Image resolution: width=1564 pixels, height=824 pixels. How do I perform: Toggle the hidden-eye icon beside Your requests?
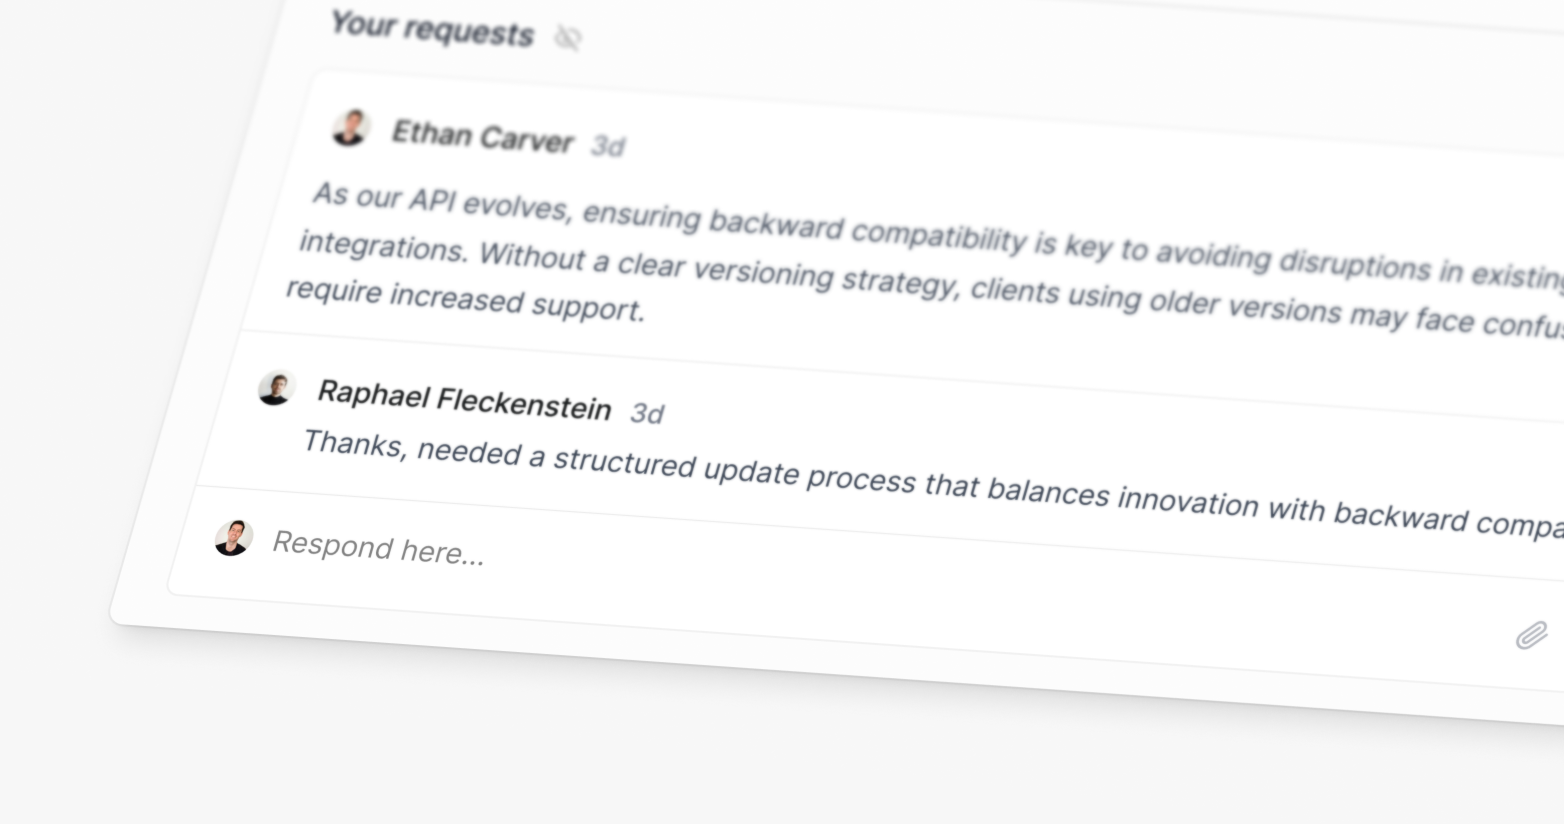[568, 38]
